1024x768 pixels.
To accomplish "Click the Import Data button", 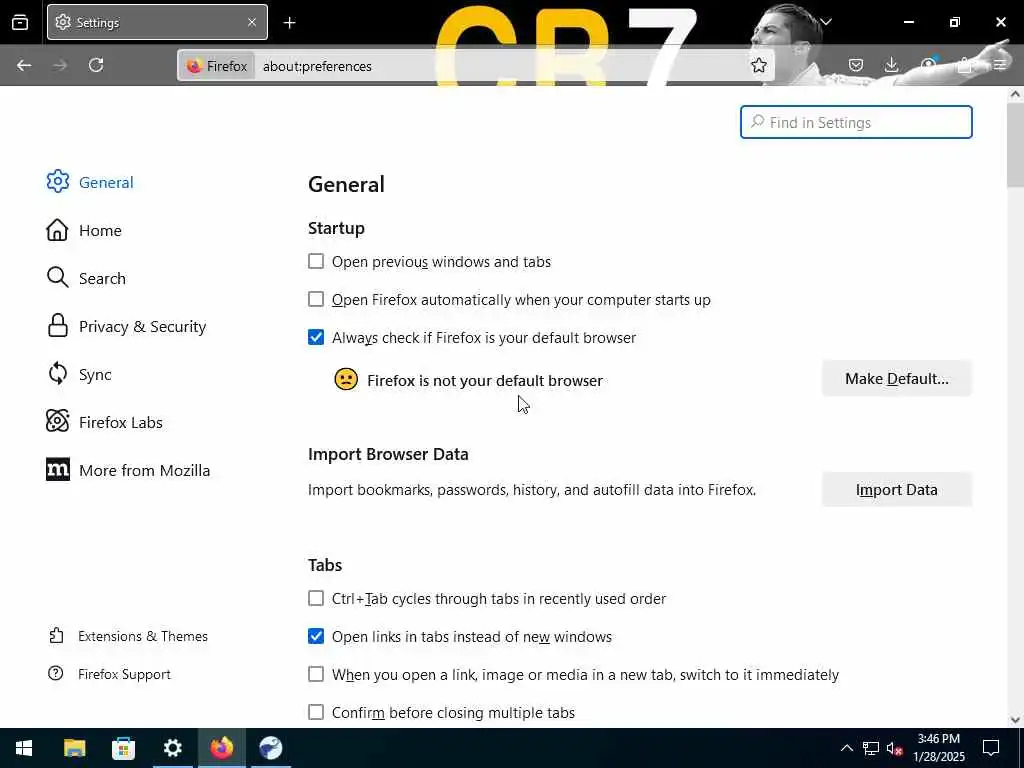I will (897, 490).
